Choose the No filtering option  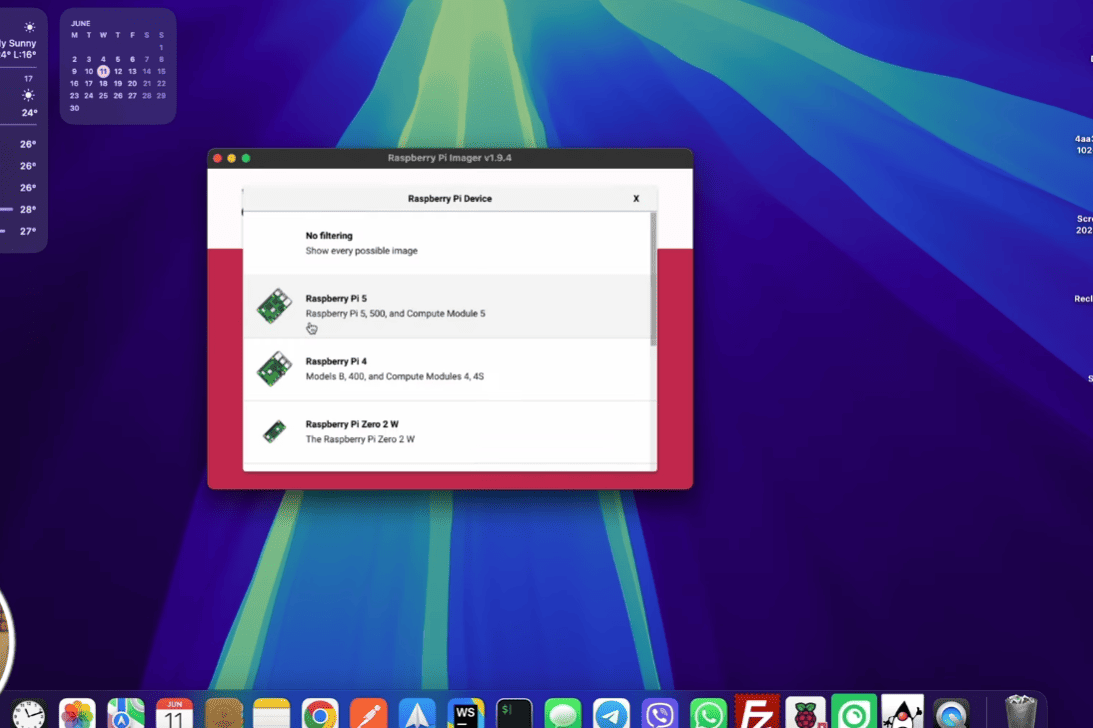(x=447, y=243)
